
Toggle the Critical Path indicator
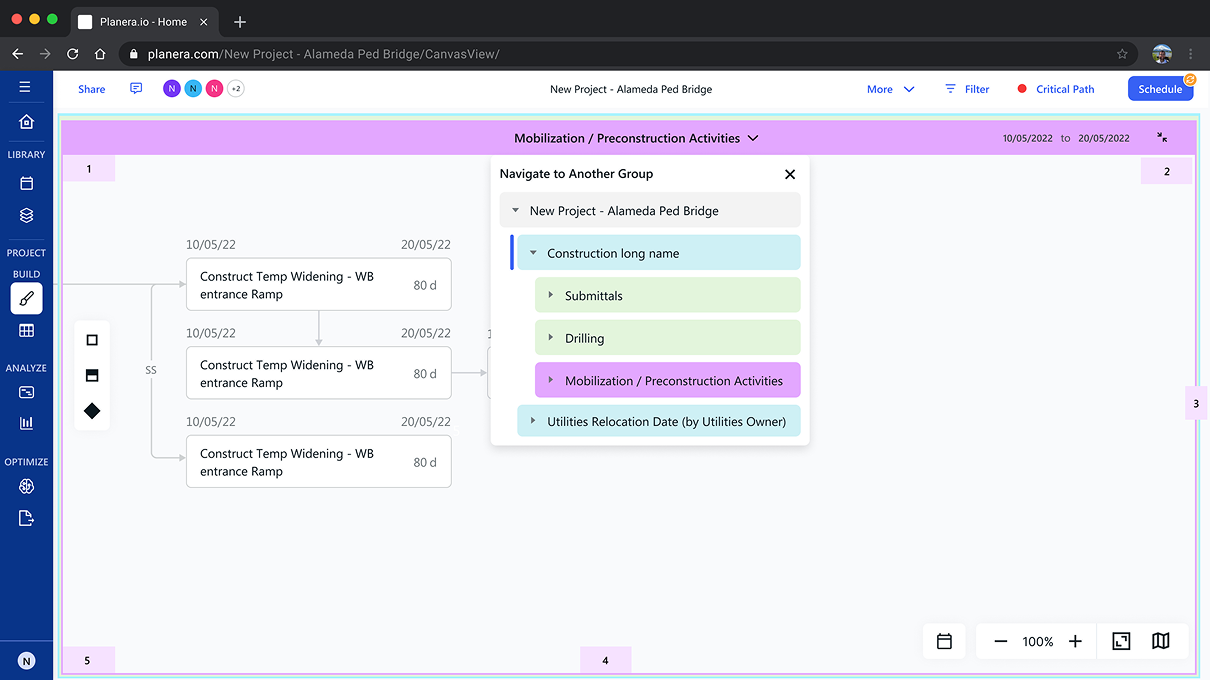1056,89
